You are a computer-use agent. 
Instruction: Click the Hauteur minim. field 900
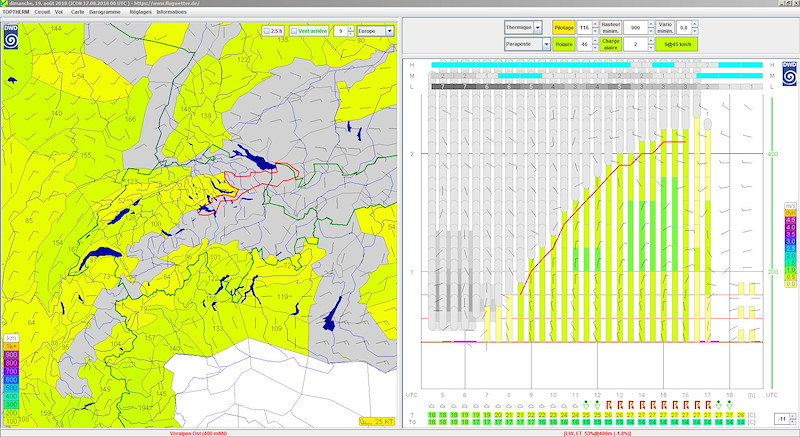coord(635,28)
